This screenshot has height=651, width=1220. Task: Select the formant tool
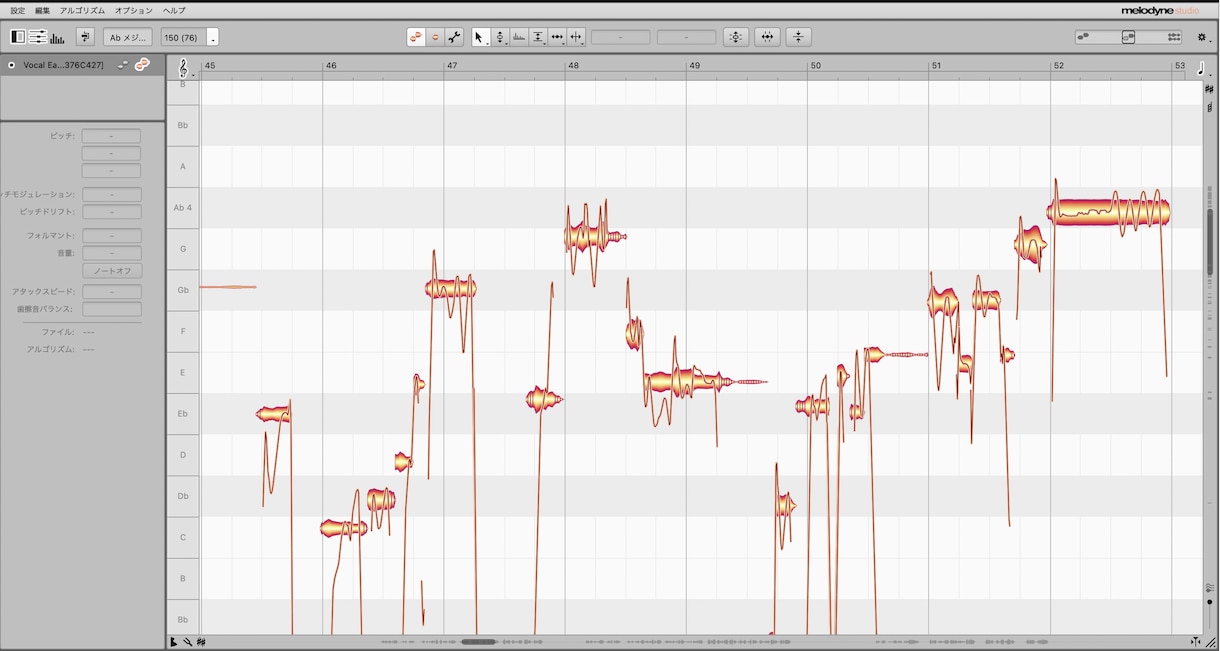point(519,37)
